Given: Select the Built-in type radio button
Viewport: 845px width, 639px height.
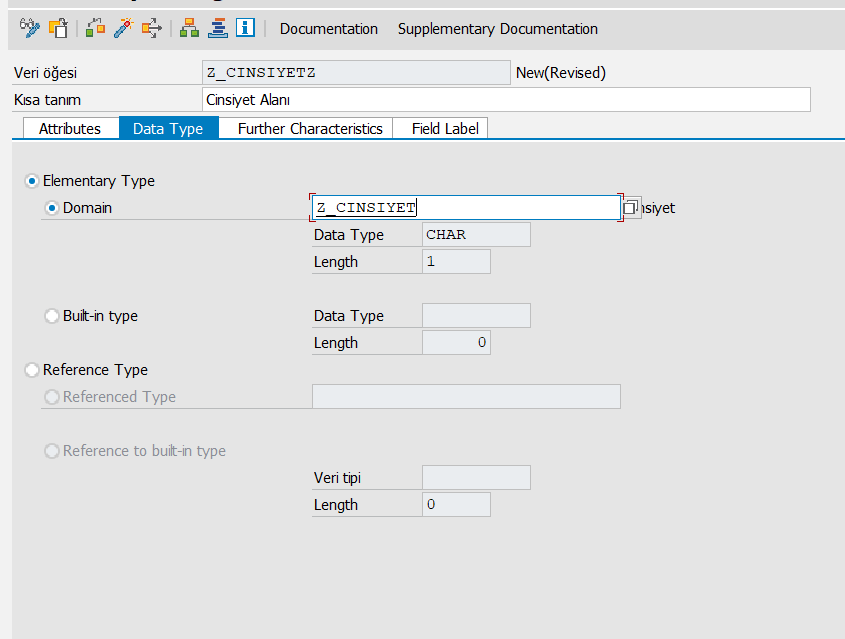Looking at the screenshot, I should point(52,316).
